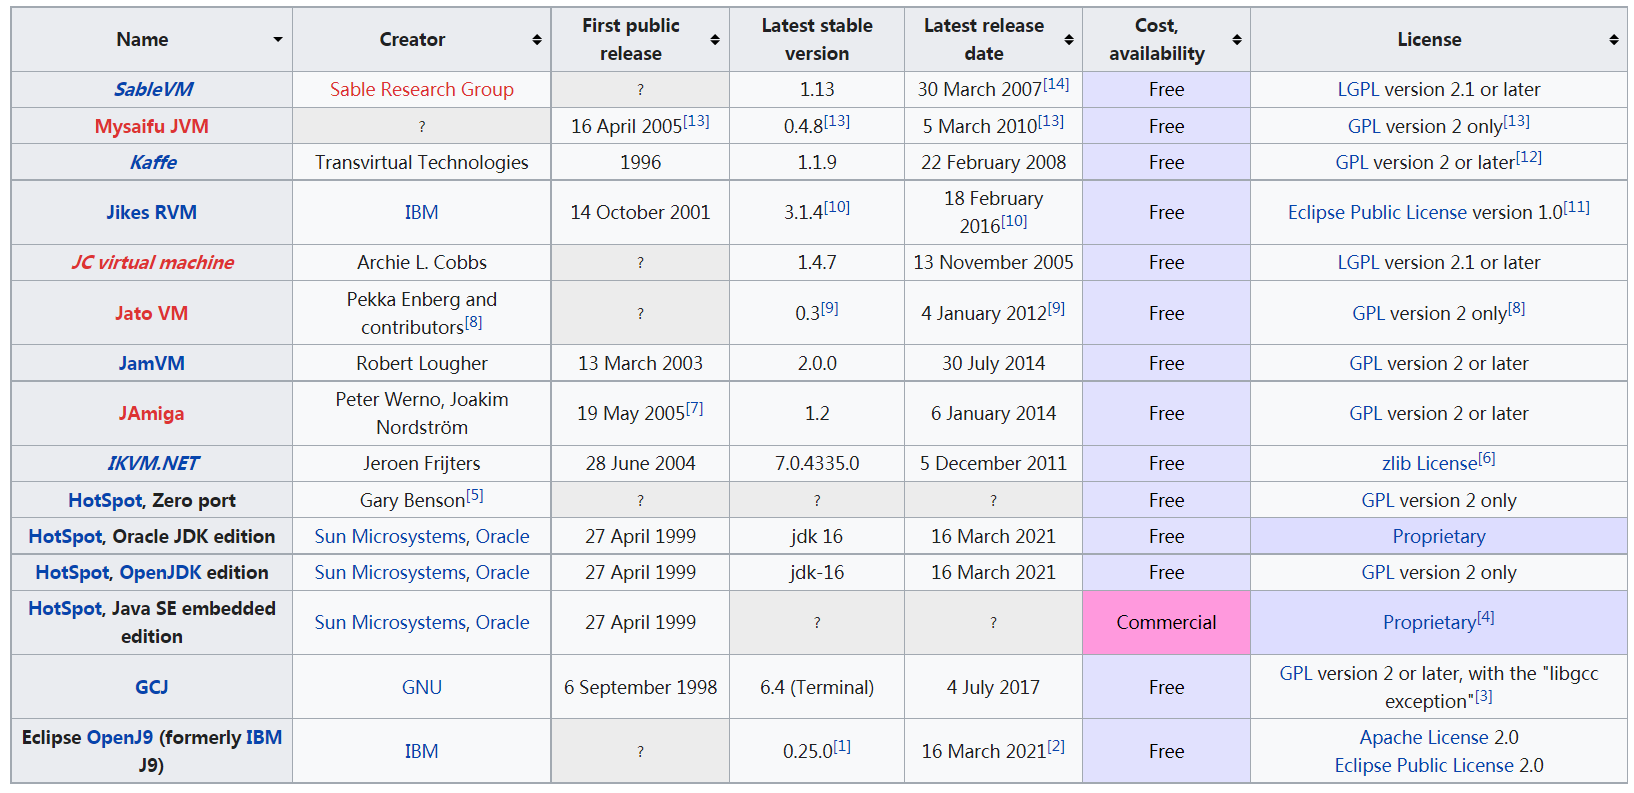Click the Name column header
This screenshot has height=793, width=1634.
point(152,40)
